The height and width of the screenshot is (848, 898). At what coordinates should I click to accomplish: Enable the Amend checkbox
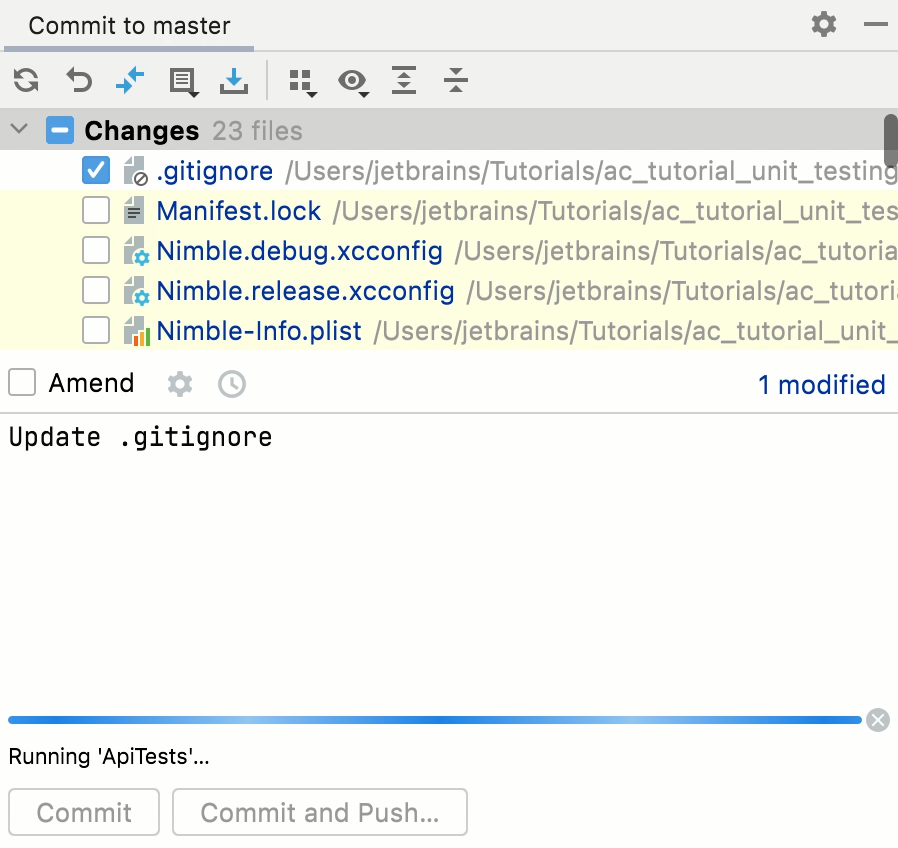point(22,383)
